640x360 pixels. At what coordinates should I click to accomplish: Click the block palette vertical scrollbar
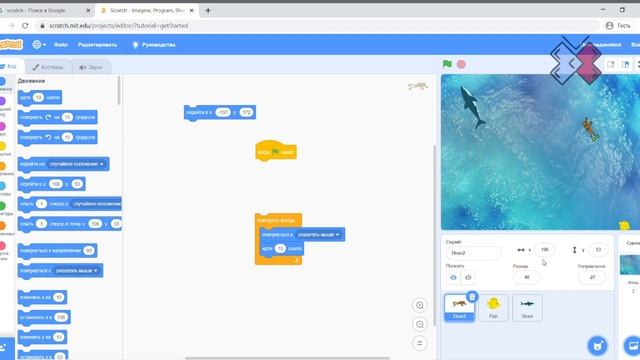[119, 90]
